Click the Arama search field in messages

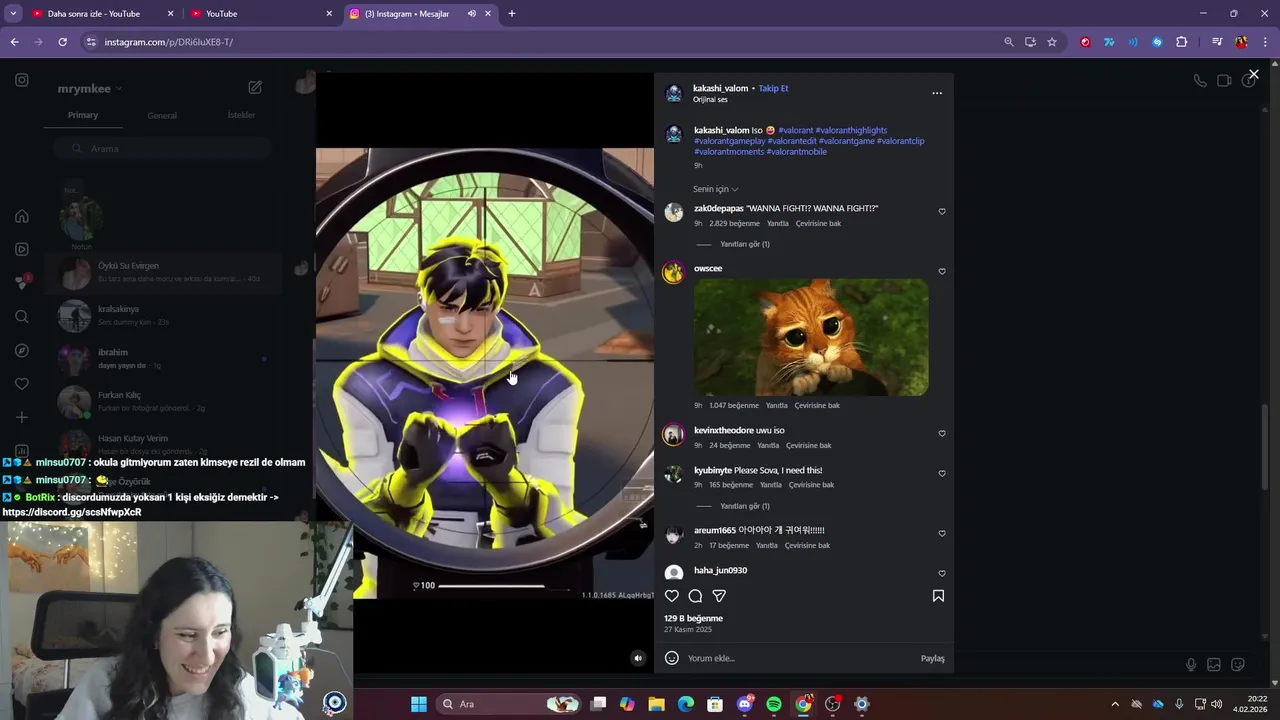pos(160,148)
